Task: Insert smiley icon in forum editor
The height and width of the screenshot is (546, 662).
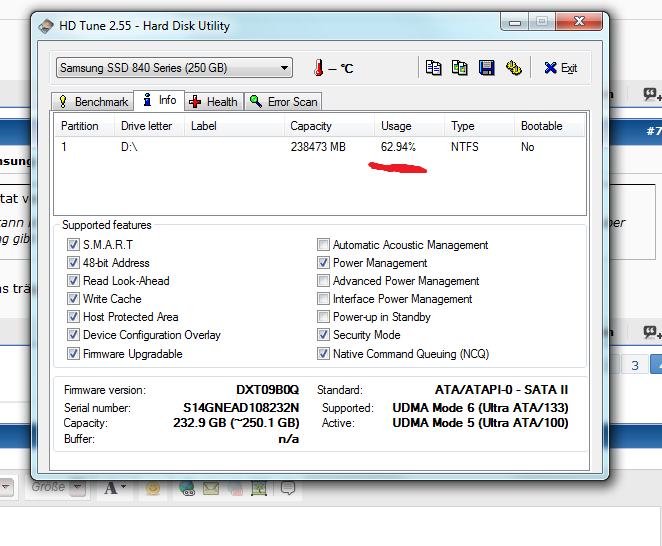Action: pos(153,488)
